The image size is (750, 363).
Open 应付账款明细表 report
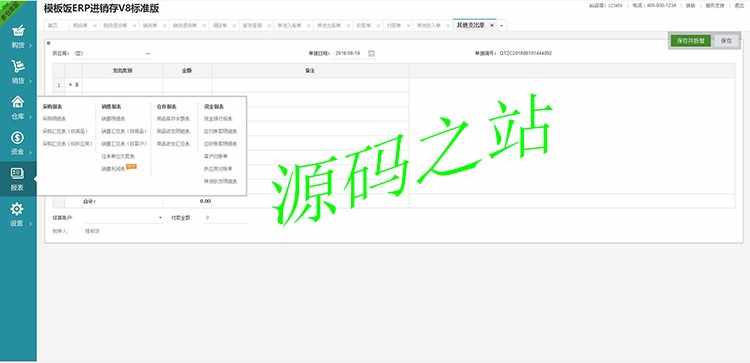221,131
